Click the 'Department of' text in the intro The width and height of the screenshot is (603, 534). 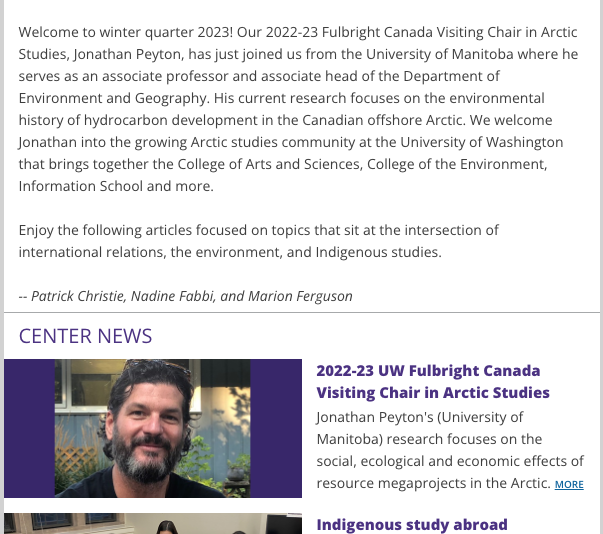point(451,76)
